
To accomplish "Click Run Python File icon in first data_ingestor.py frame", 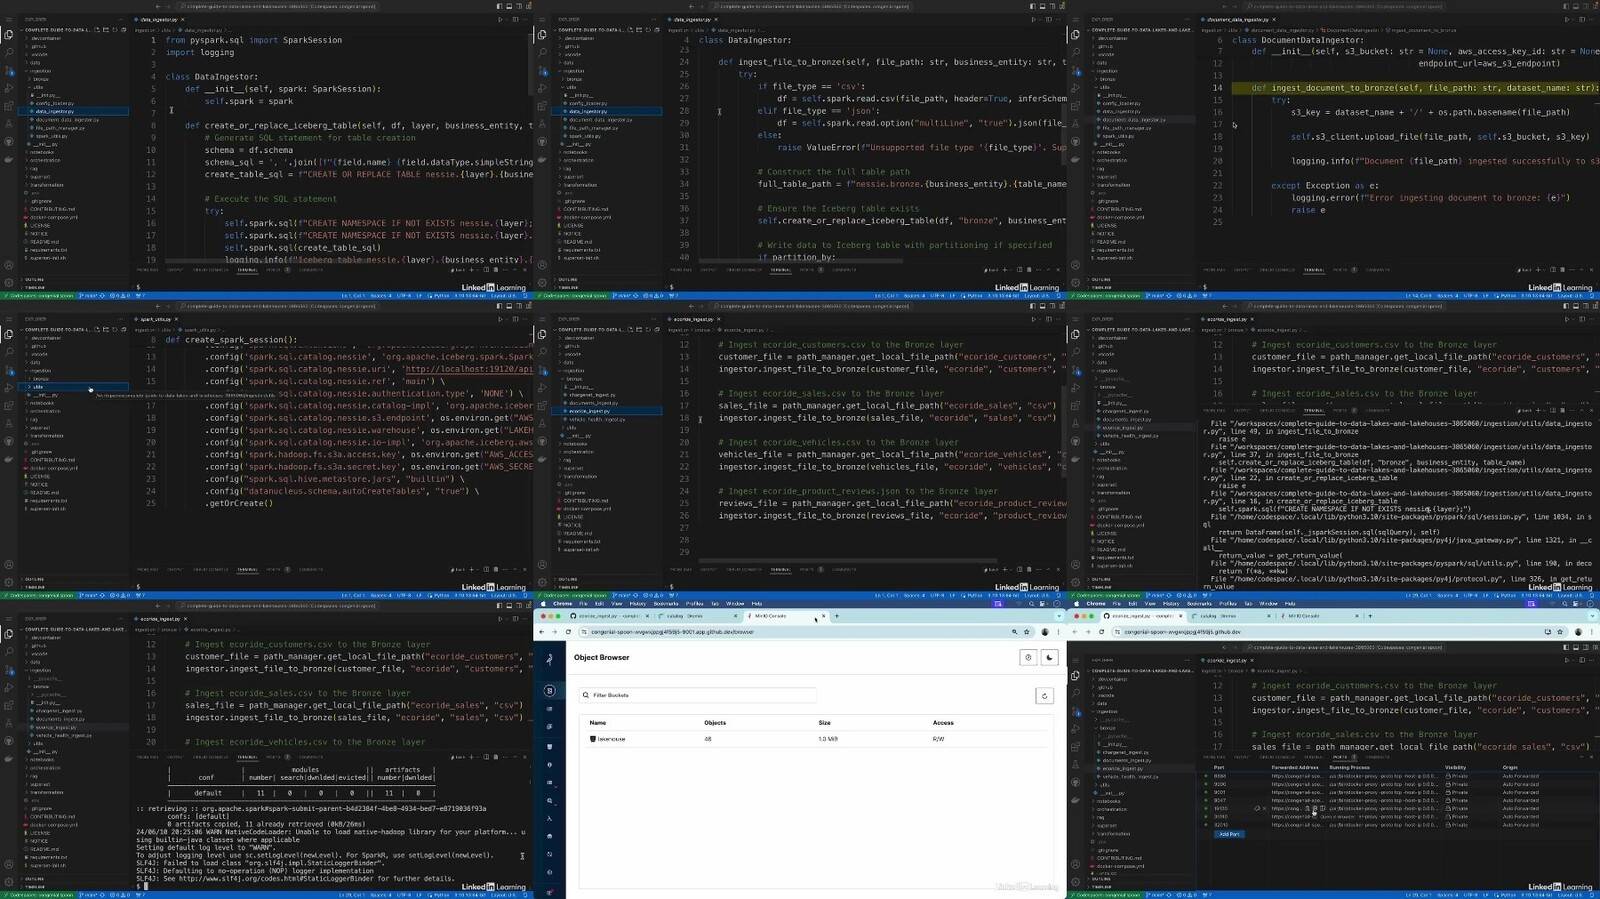I will click(x=499, y=19).
